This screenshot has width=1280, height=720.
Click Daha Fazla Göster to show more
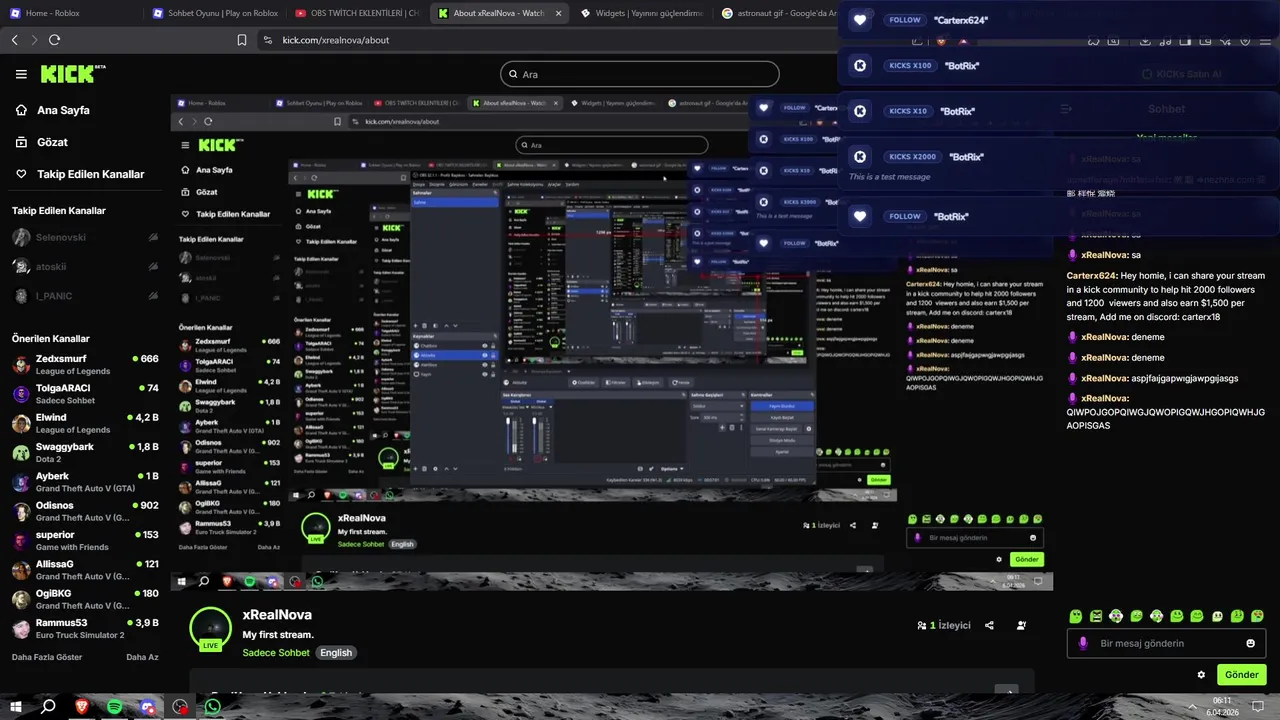pyautogui.click(x=47, y=657)
